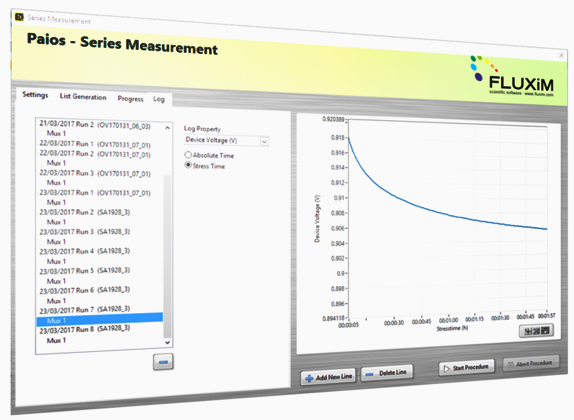Click the Abort Procedure button
574x420 pixels.
[x=531, y=363]
